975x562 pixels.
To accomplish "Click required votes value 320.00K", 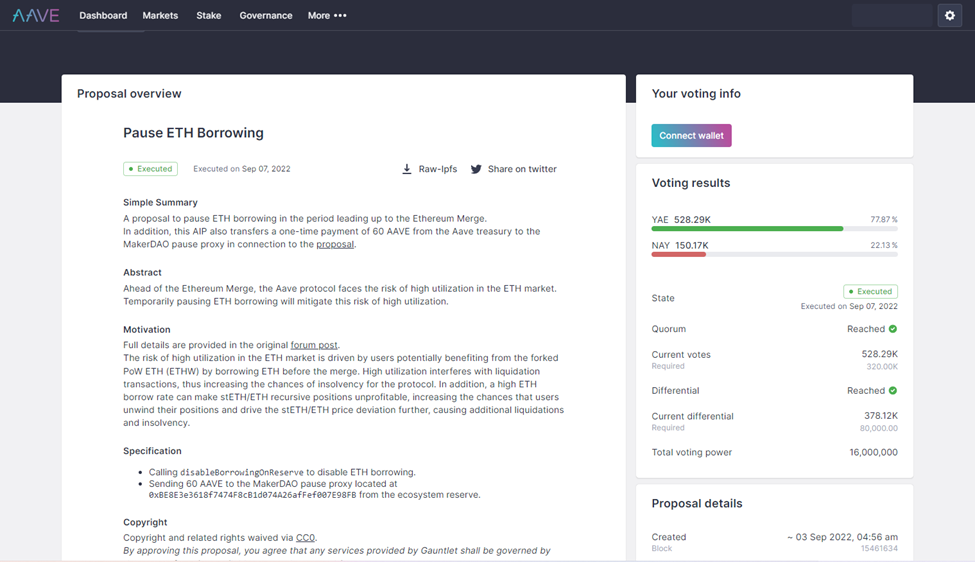I will click(882, 367).
